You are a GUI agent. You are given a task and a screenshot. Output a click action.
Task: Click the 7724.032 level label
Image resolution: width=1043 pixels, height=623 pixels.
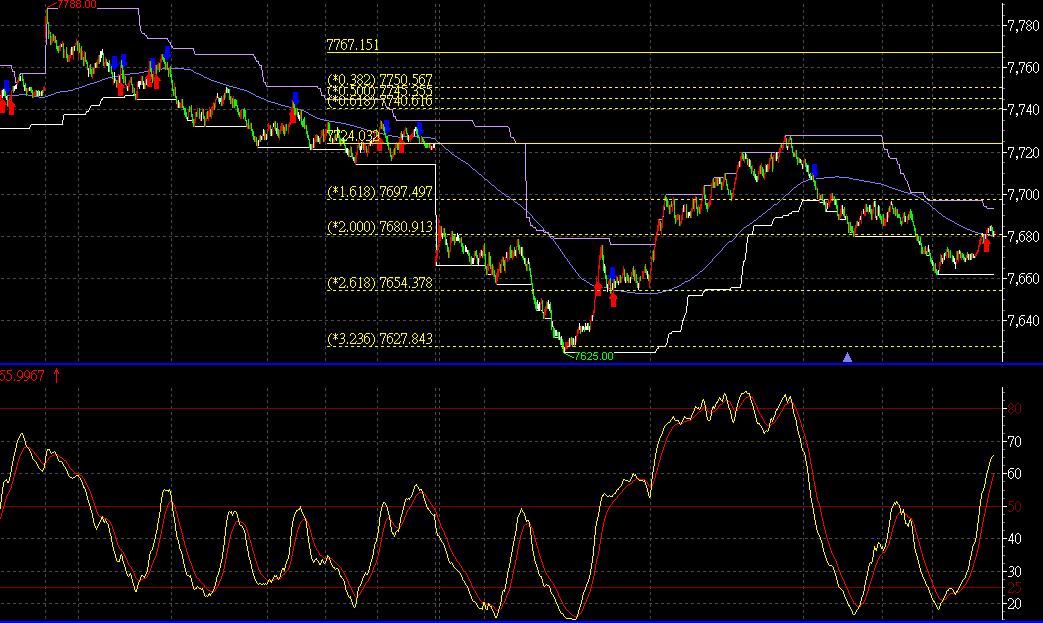point(353,136)
